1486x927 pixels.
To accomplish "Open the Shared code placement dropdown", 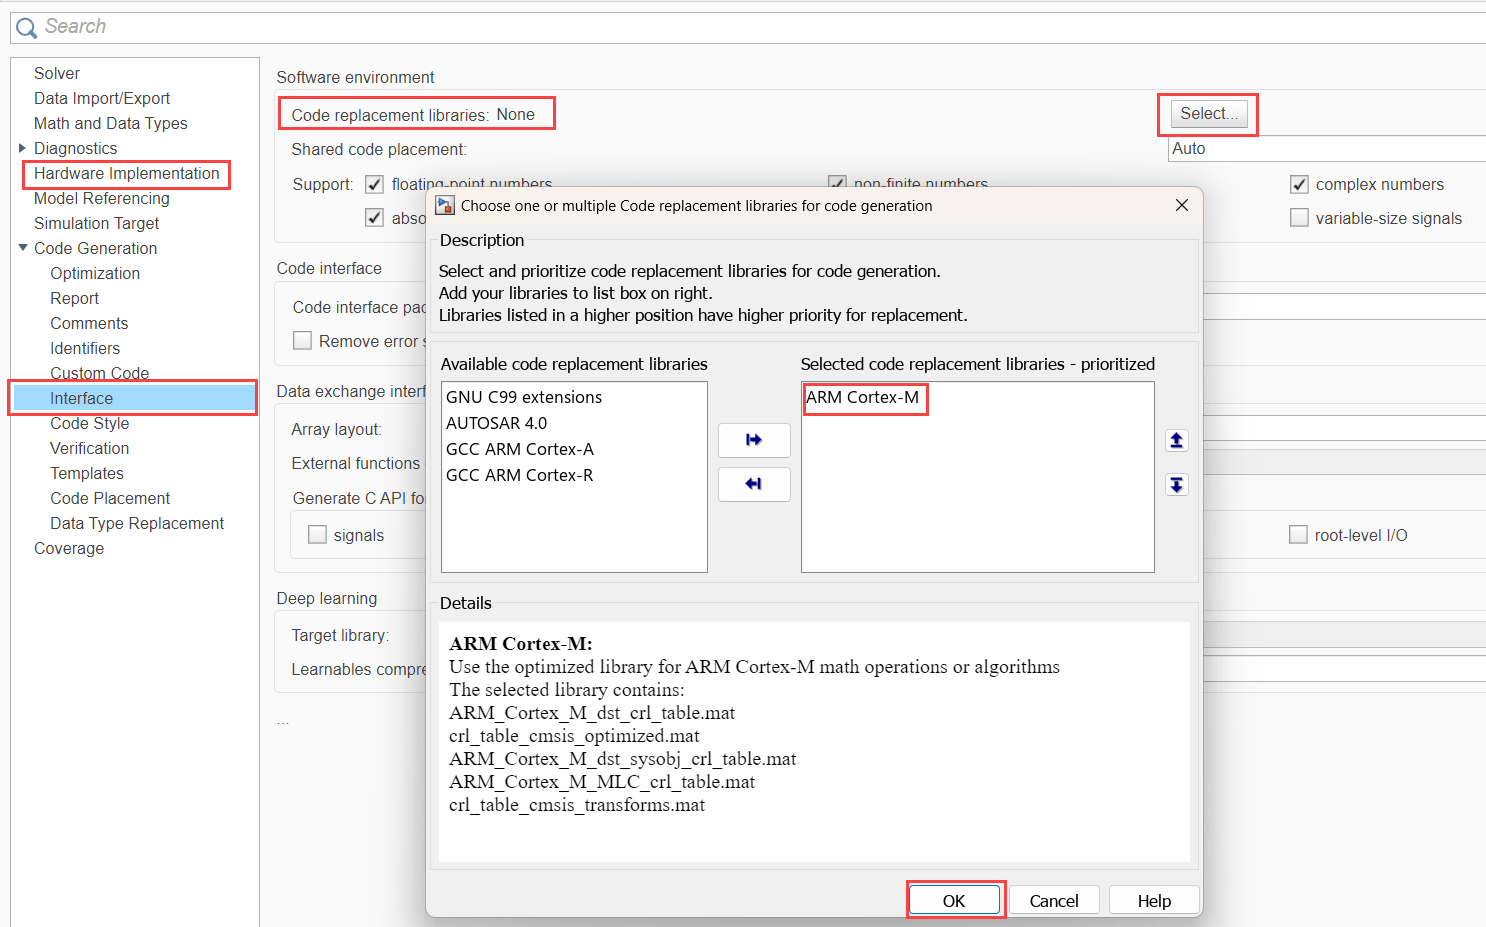I will (x=1326, y=148).
